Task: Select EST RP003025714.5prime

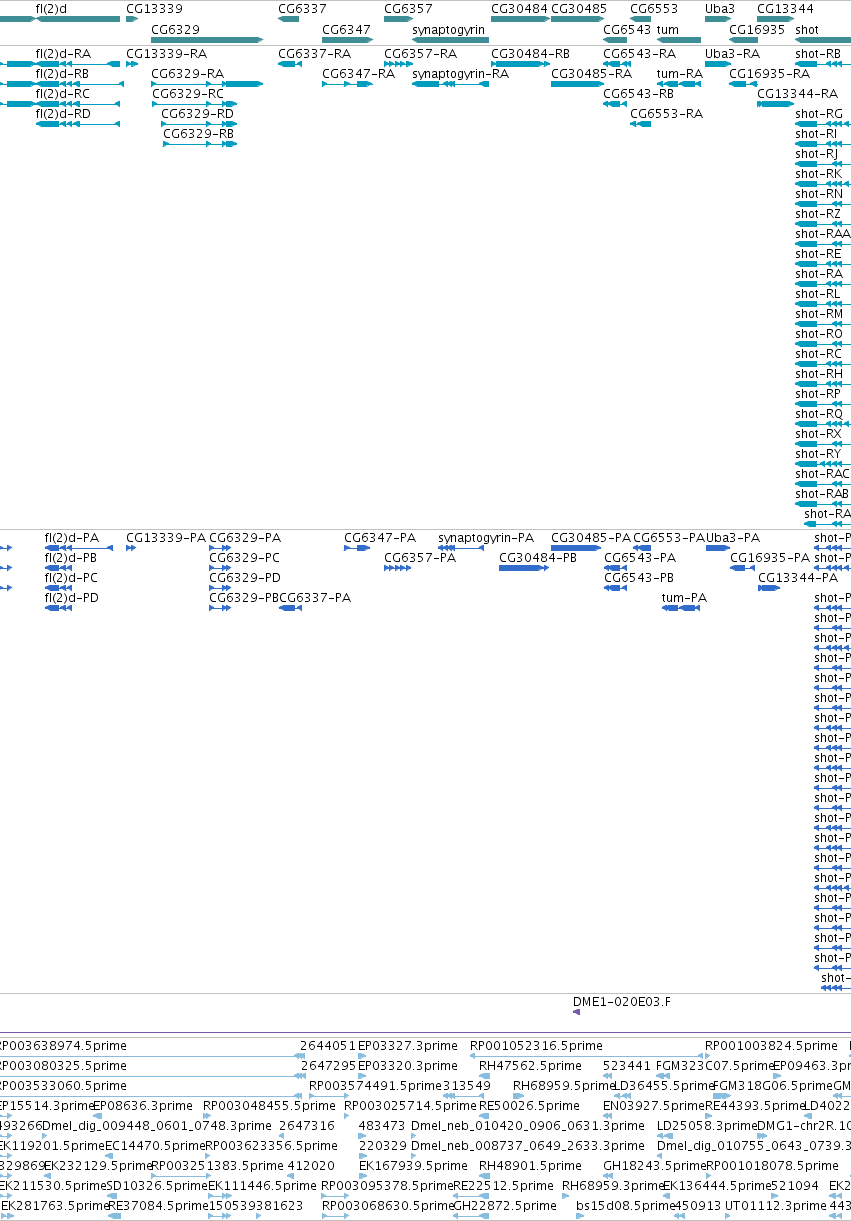Action: point(410,1106)
